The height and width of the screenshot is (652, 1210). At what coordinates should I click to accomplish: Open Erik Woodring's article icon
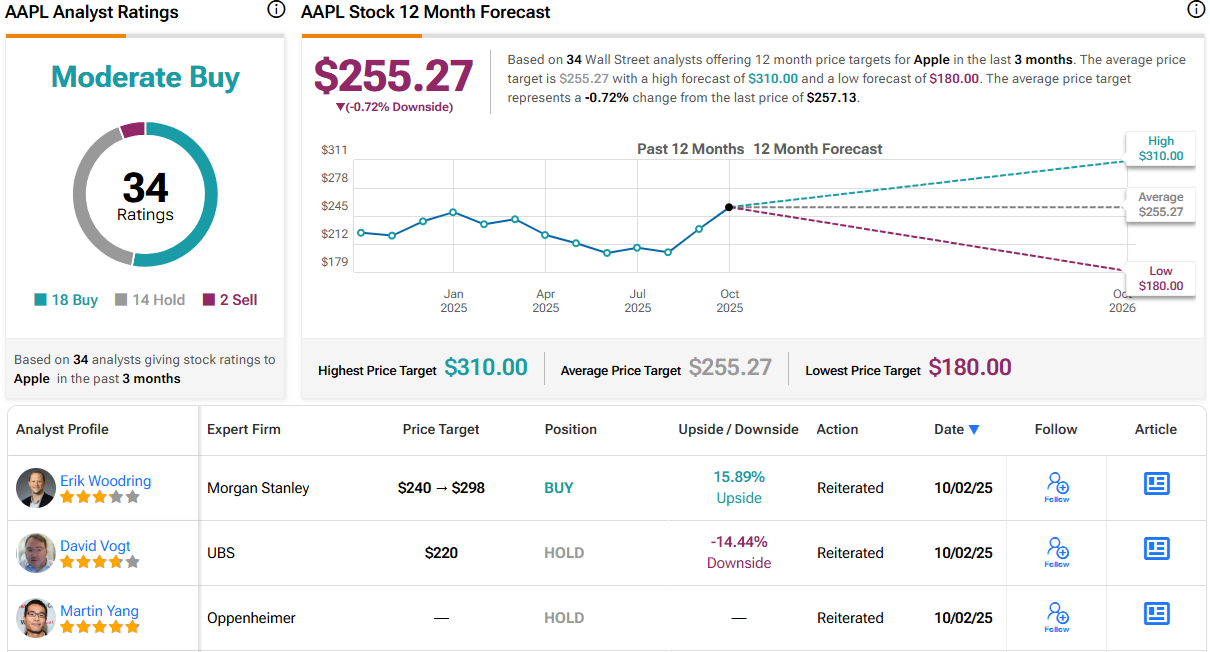coord(1156,484)
